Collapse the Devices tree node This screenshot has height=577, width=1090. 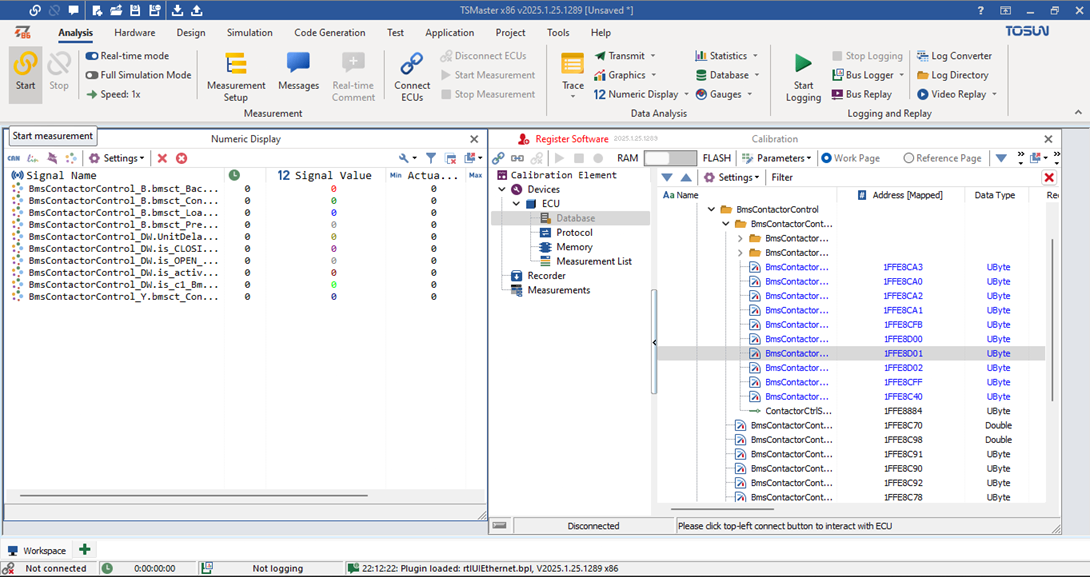coord(502,189)
